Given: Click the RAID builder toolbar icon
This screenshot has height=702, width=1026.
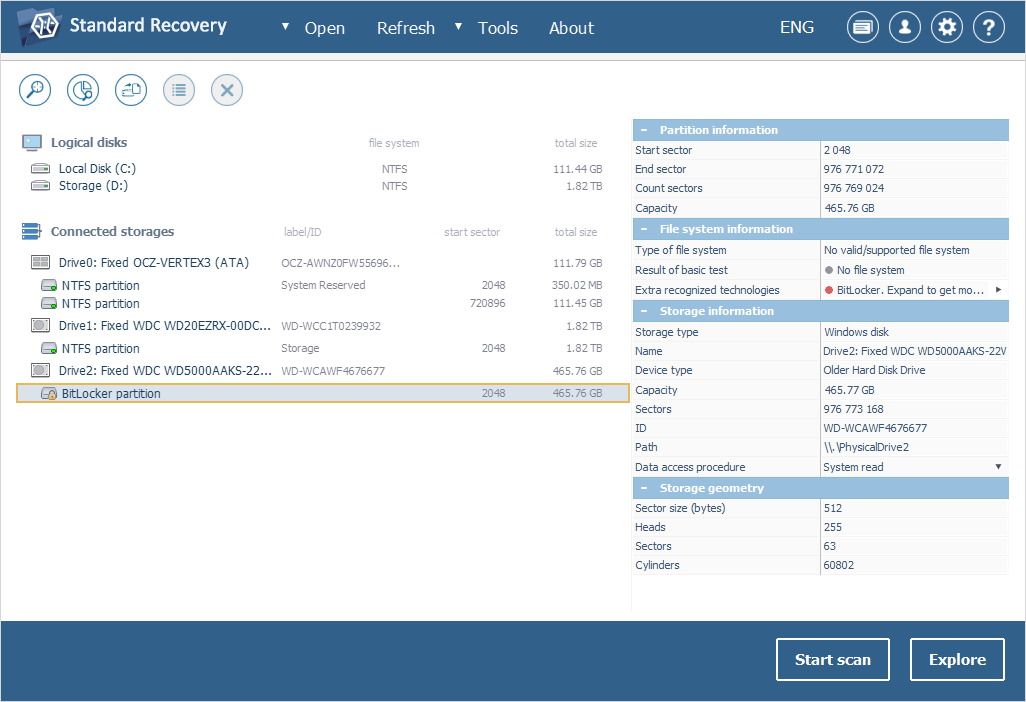Looking at the screenshot, I should tap(131, 90).
